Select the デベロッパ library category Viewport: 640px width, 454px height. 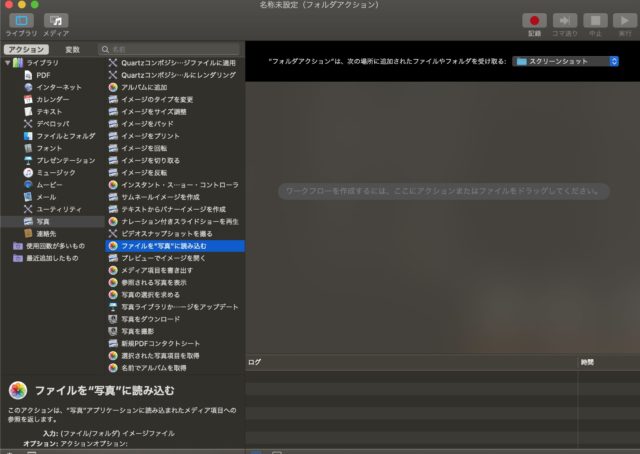click(x=53, y=124)
